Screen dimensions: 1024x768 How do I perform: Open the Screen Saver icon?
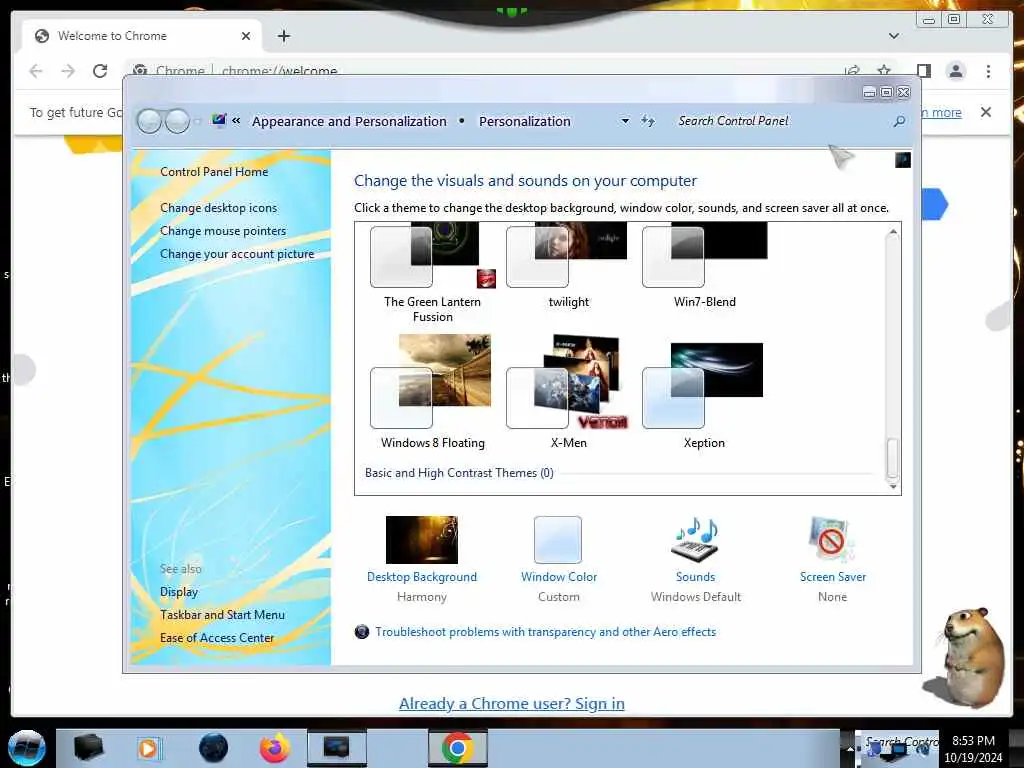[x=831, y=540]
